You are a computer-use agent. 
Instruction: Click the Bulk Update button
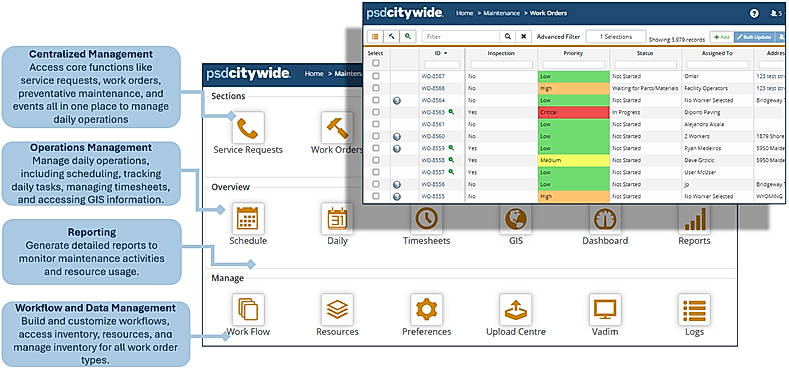coord(754,37)
